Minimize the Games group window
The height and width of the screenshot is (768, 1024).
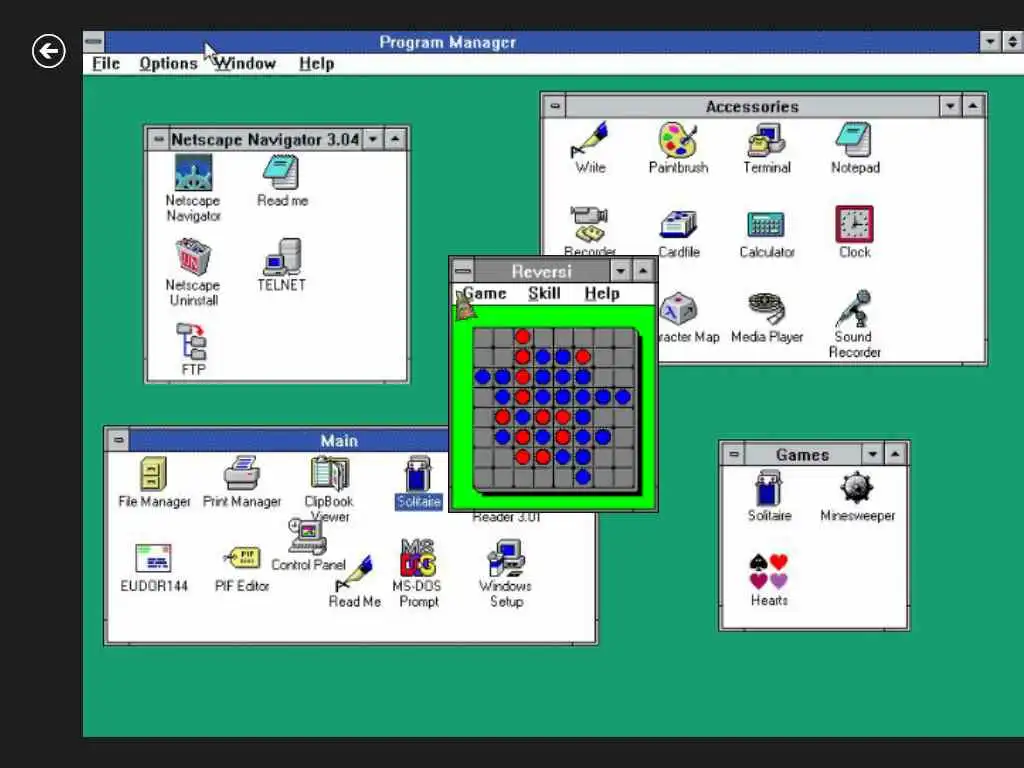click(x=872, y=454)
